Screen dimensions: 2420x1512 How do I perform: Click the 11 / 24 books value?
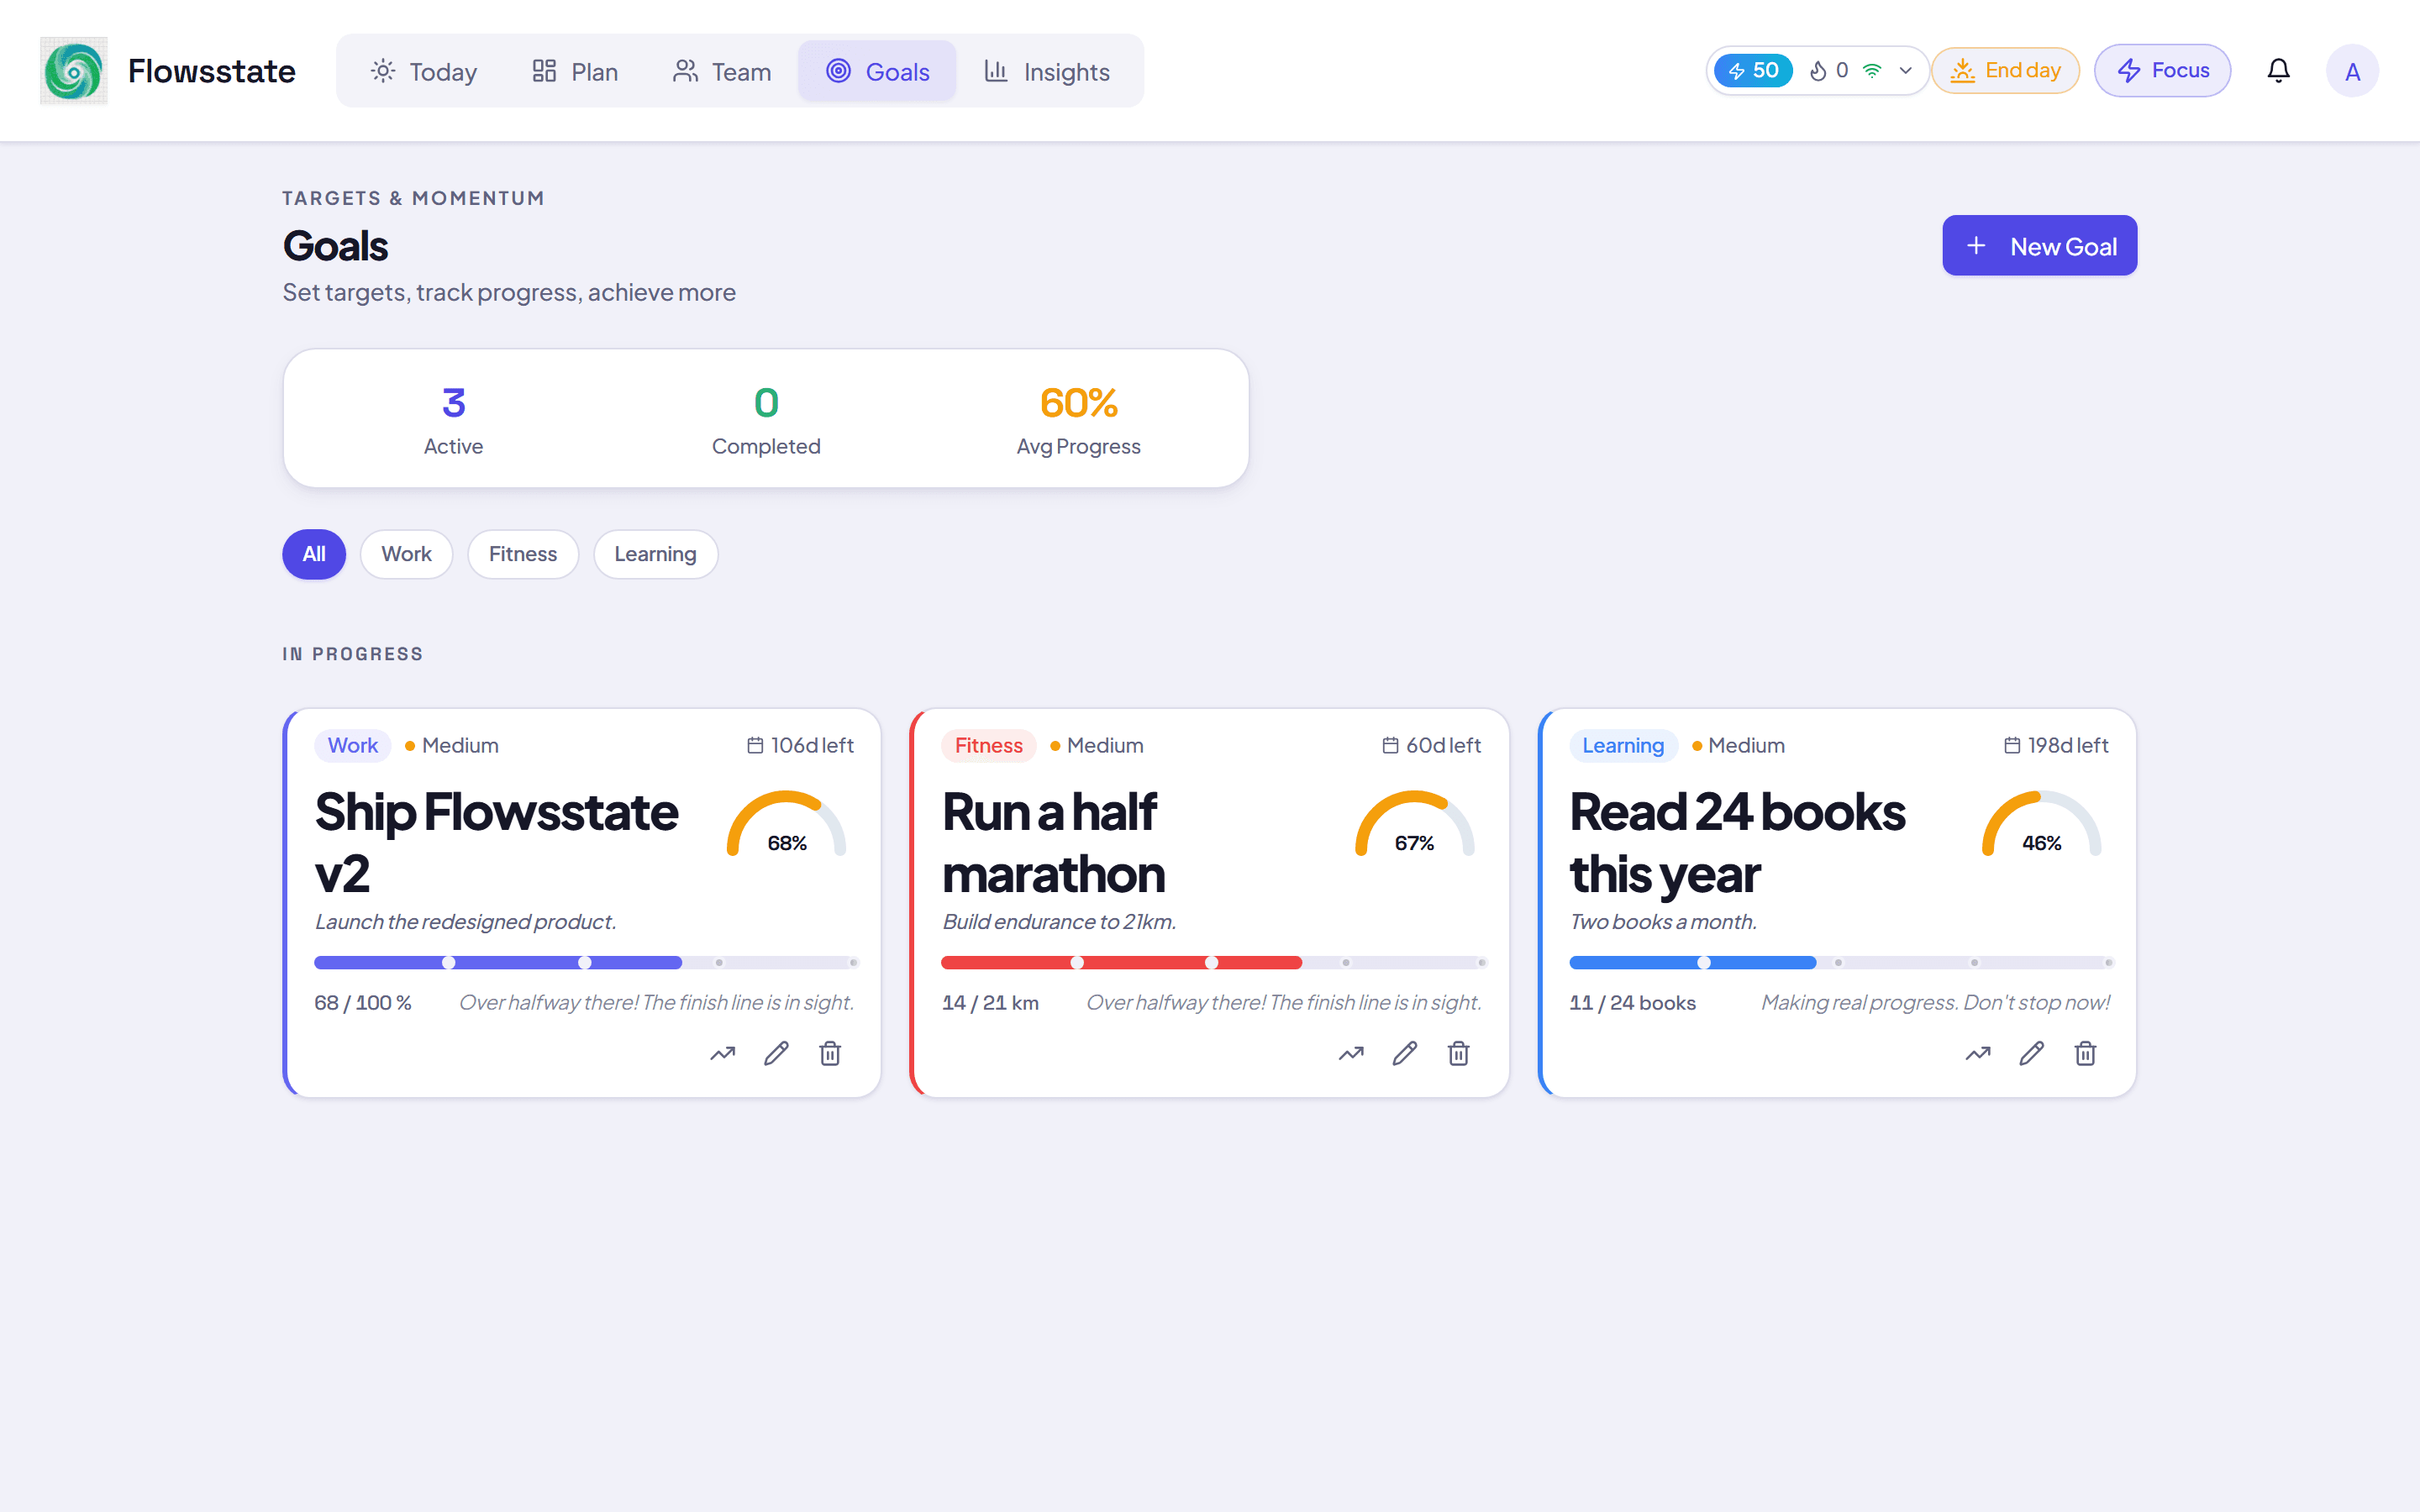[1632, 1003]
